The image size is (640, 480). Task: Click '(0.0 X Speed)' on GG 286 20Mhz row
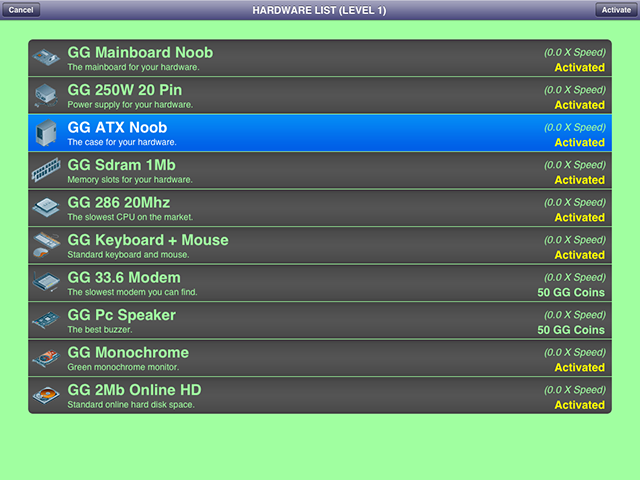coord(575,202)
